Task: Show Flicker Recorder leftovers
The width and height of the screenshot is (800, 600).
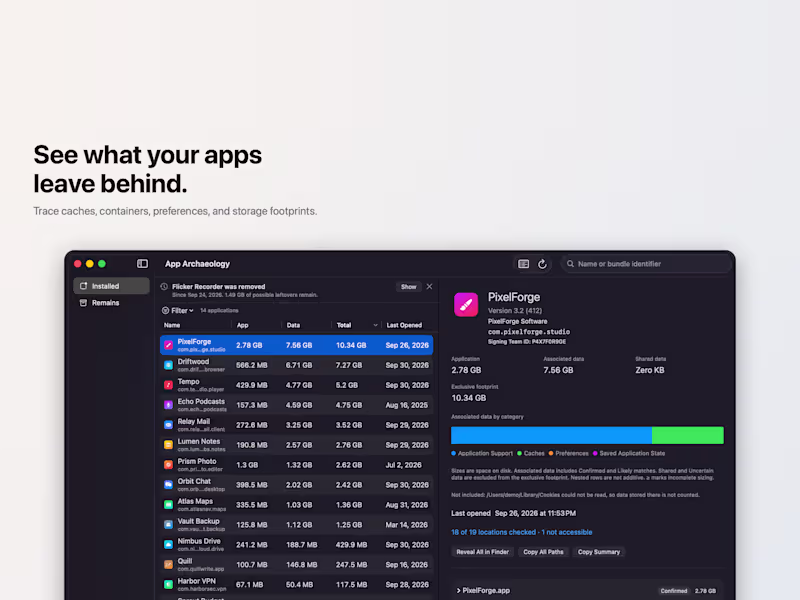Action: click(409, 287)
